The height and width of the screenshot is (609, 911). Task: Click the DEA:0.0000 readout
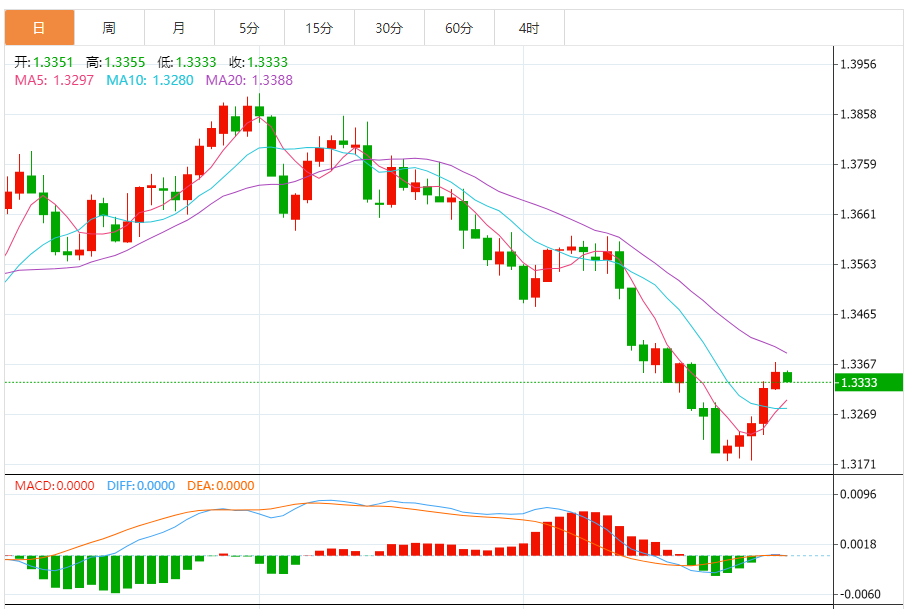221,486
